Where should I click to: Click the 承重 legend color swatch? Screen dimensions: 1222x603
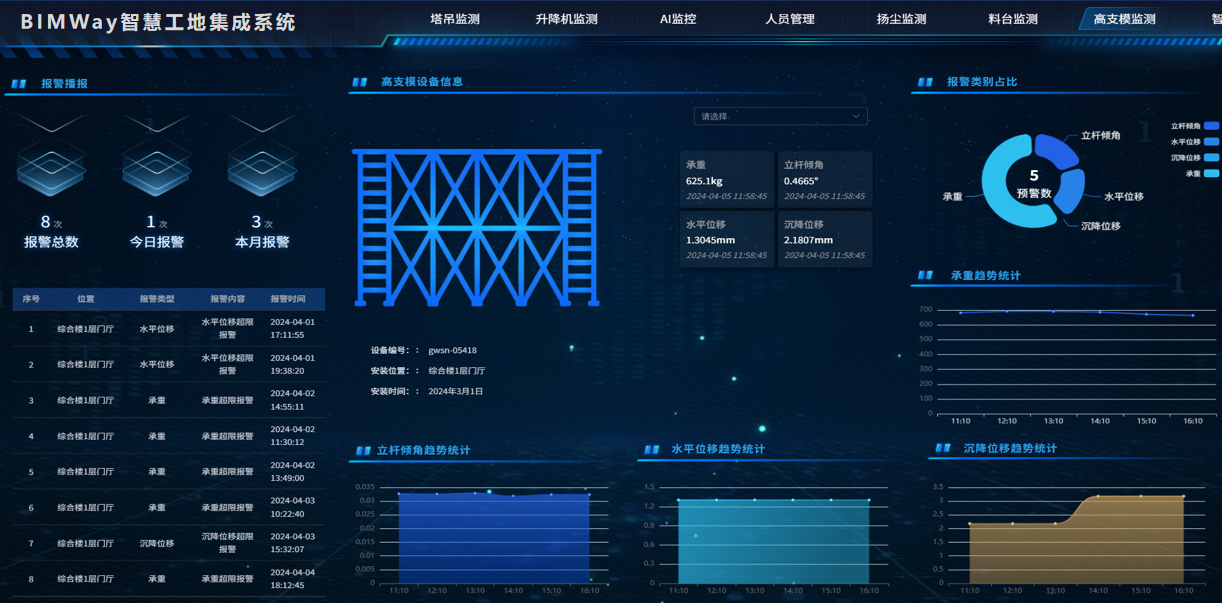pos(1211,174)
